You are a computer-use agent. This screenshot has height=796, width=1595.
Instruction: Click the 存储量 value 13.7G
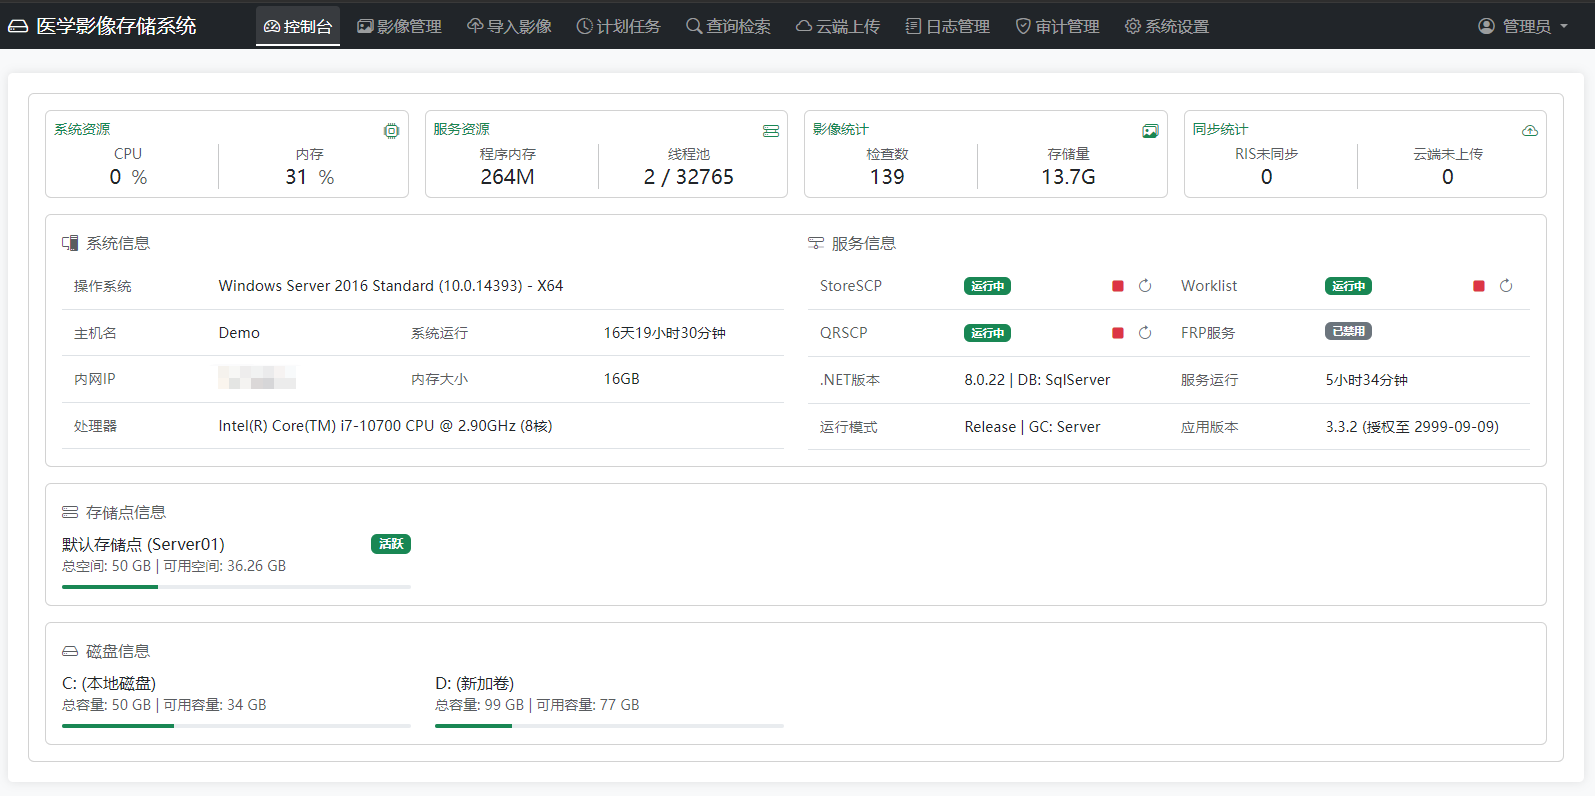(x=1068, y=177)
